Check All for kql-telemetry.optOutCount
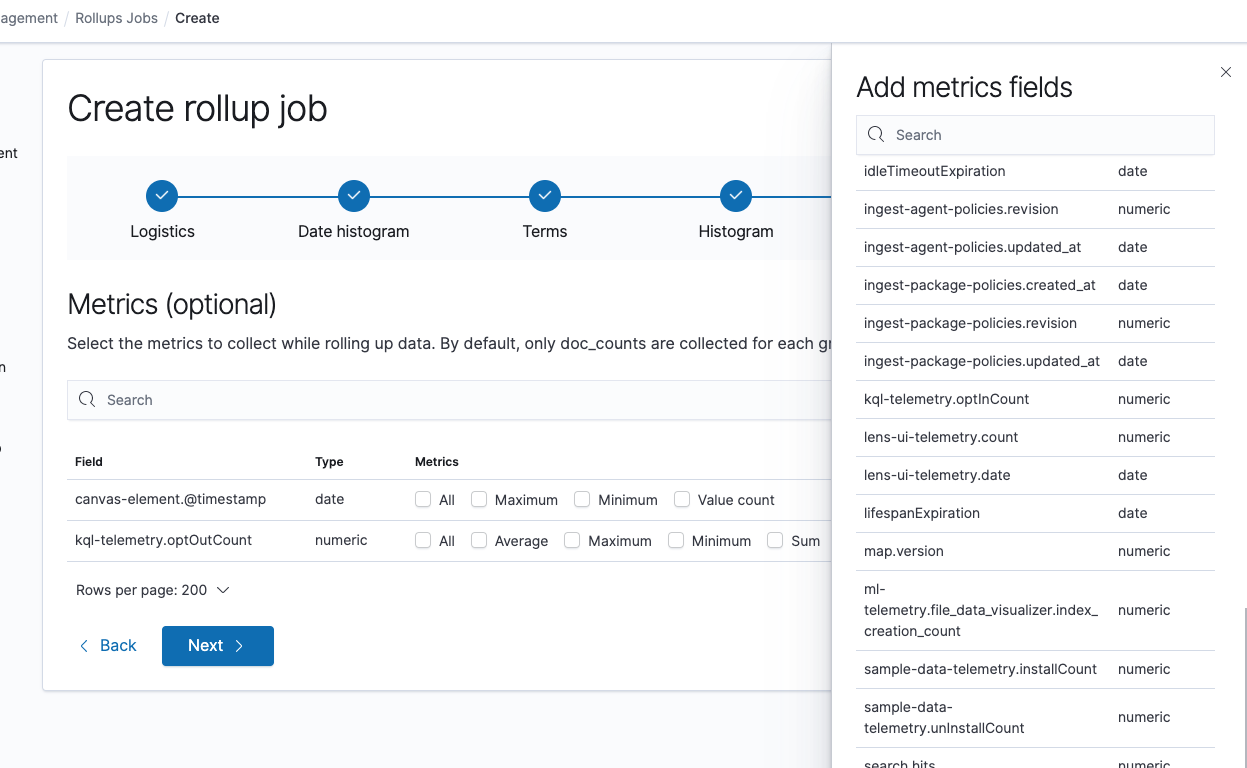 pyautogui.click(x=423, y=540)
